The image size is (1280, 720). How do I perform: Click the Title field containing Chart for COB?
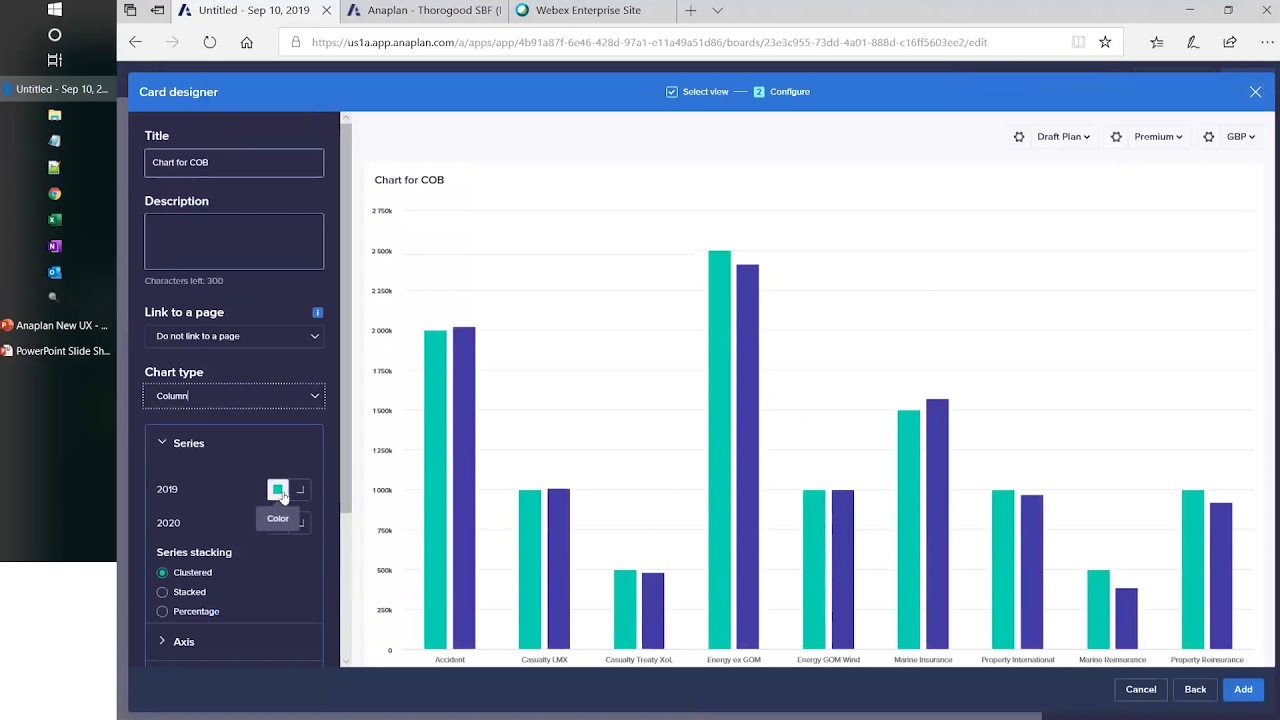tap(234, 163)
